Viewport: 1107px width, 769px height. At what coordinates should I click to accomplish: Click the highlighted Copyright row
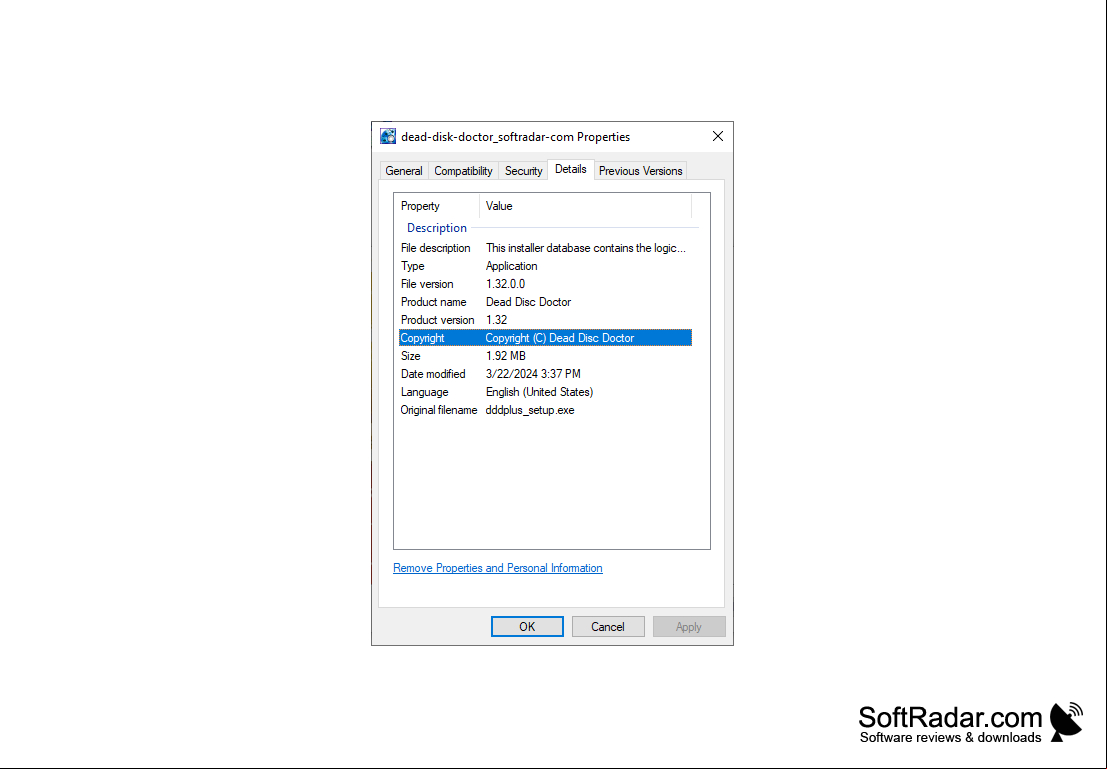545,338
